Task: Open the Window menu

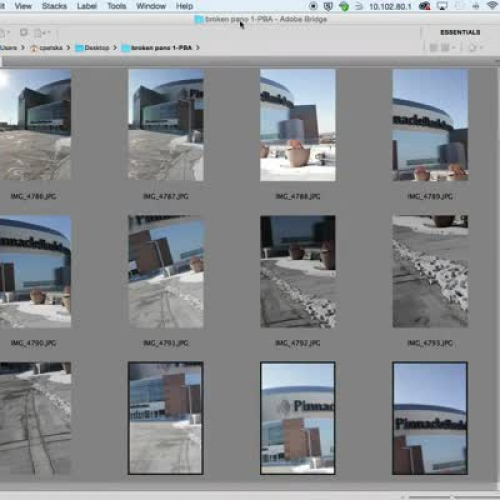Action: pyautogui.click(x=151, y=6)
